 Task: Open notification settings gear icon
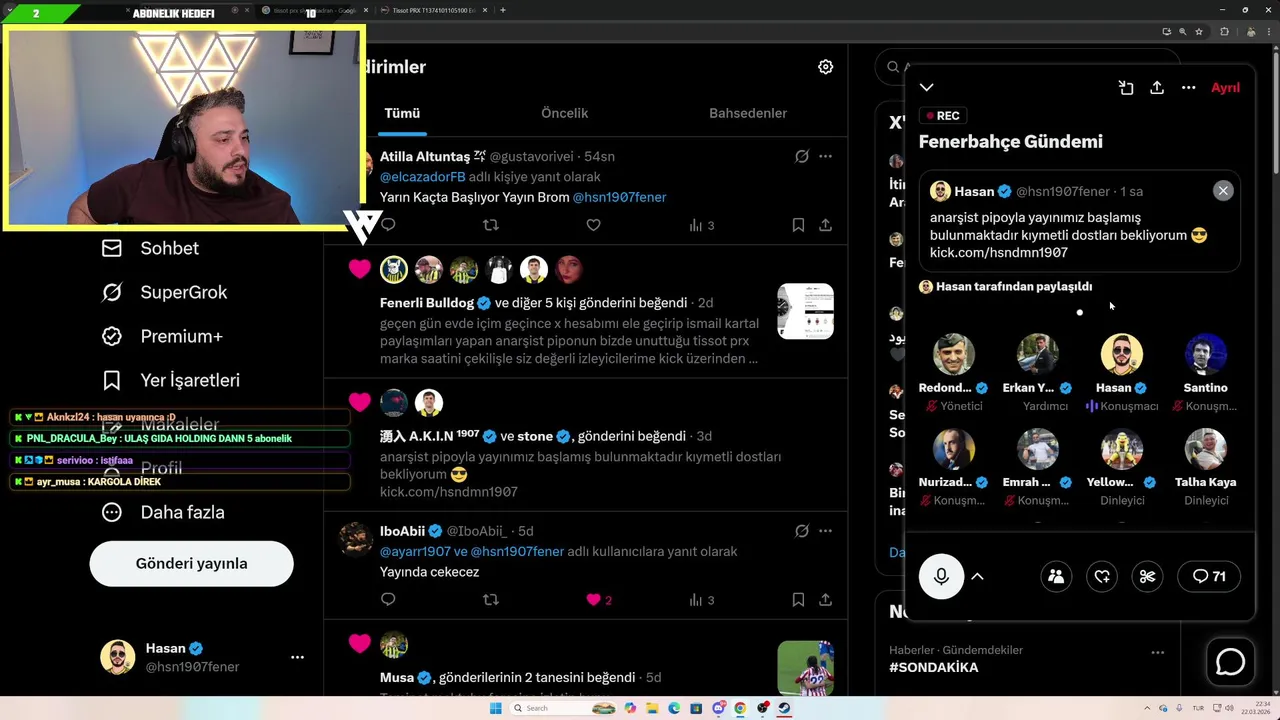[825, 67]
